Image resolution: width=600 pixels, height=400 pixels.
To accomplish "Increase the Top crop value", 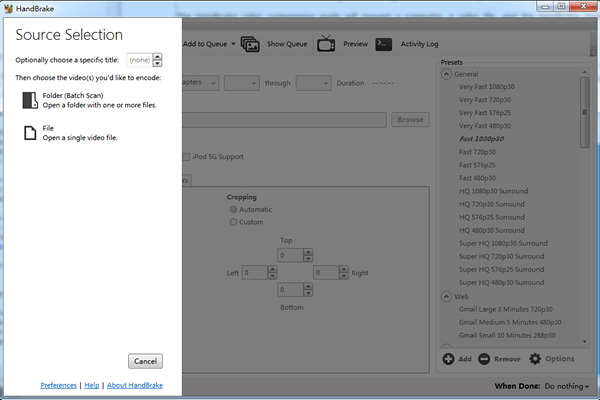I will coord(308,252).
